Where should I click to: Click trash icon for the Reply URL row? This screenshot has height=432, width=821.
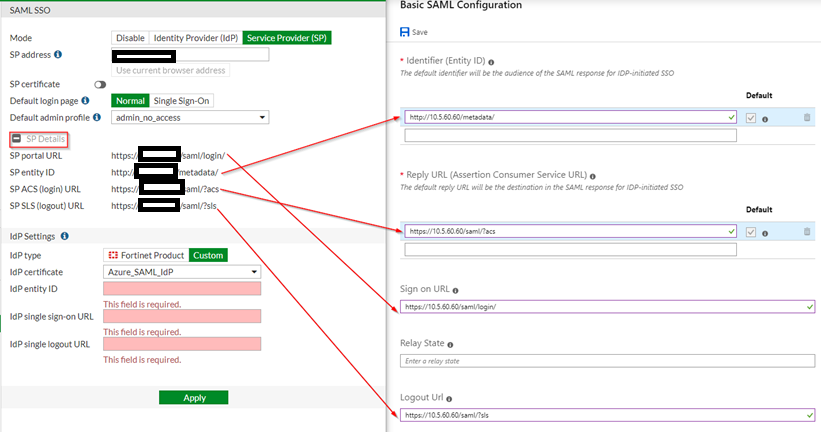[807, 232]
